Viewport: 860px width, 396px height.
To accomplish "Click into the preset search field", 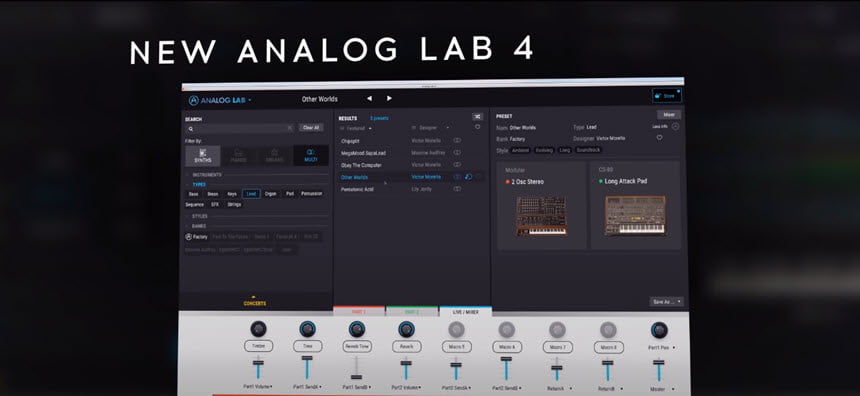I will pos(240,128).
